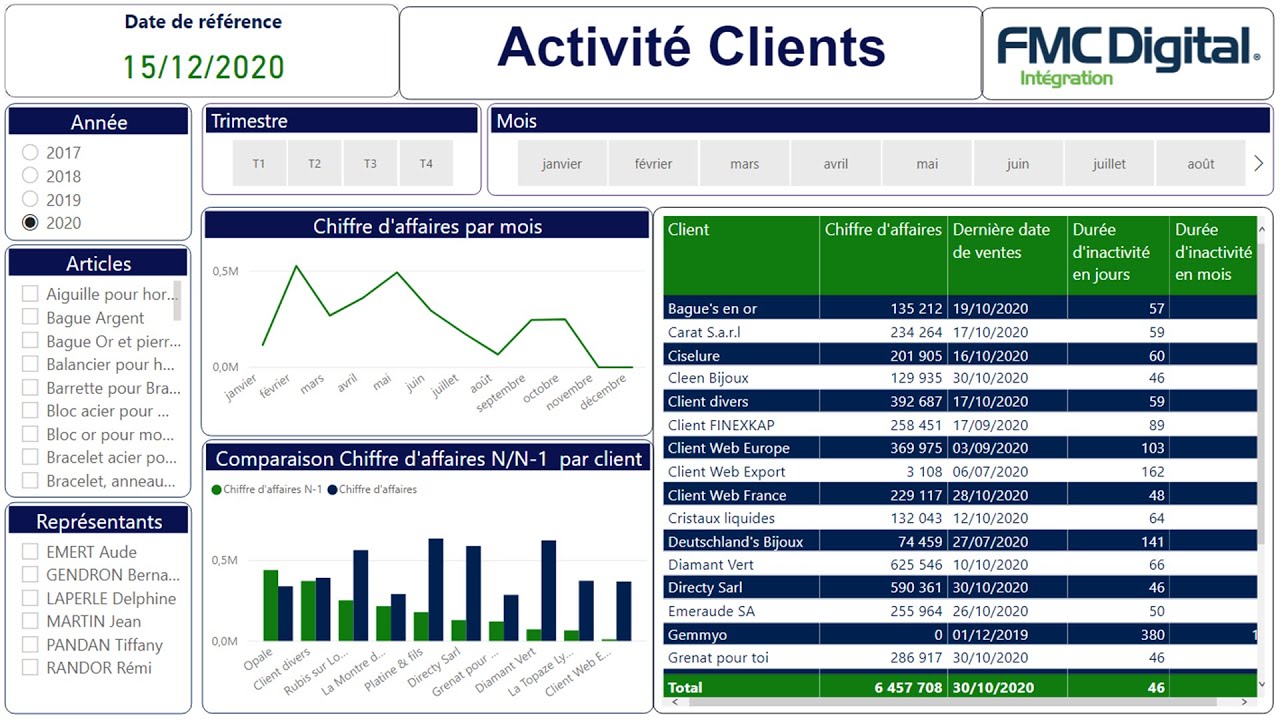Select the Client Web Export row
This screenshot has width=1280, height=720.
960,471
